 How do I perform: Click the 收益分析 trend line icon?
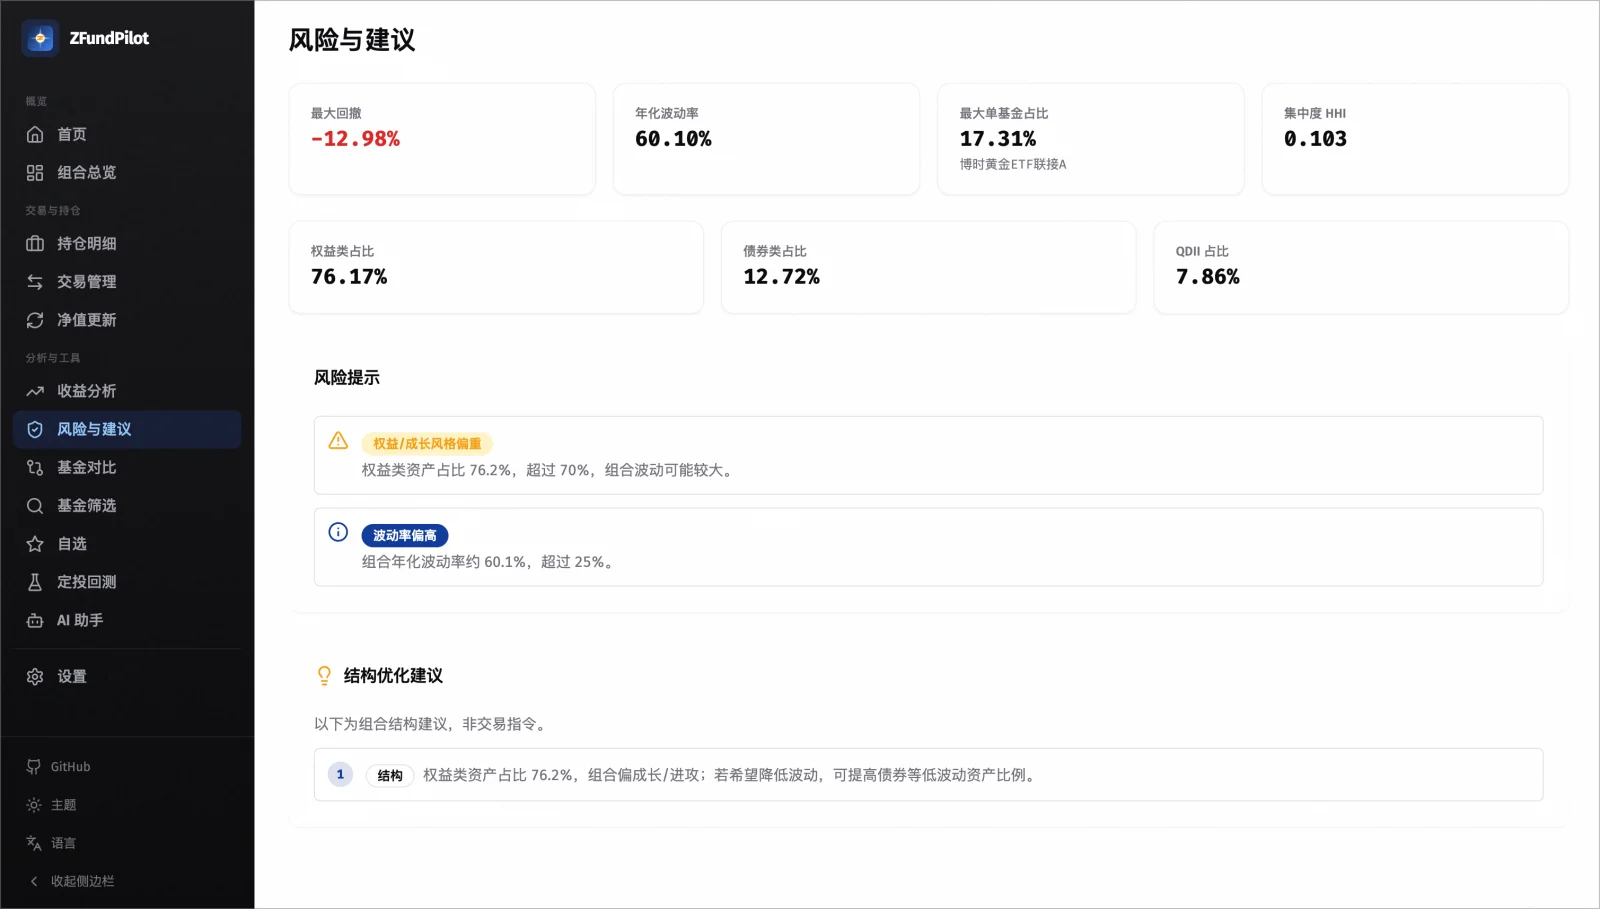point(35,391)
